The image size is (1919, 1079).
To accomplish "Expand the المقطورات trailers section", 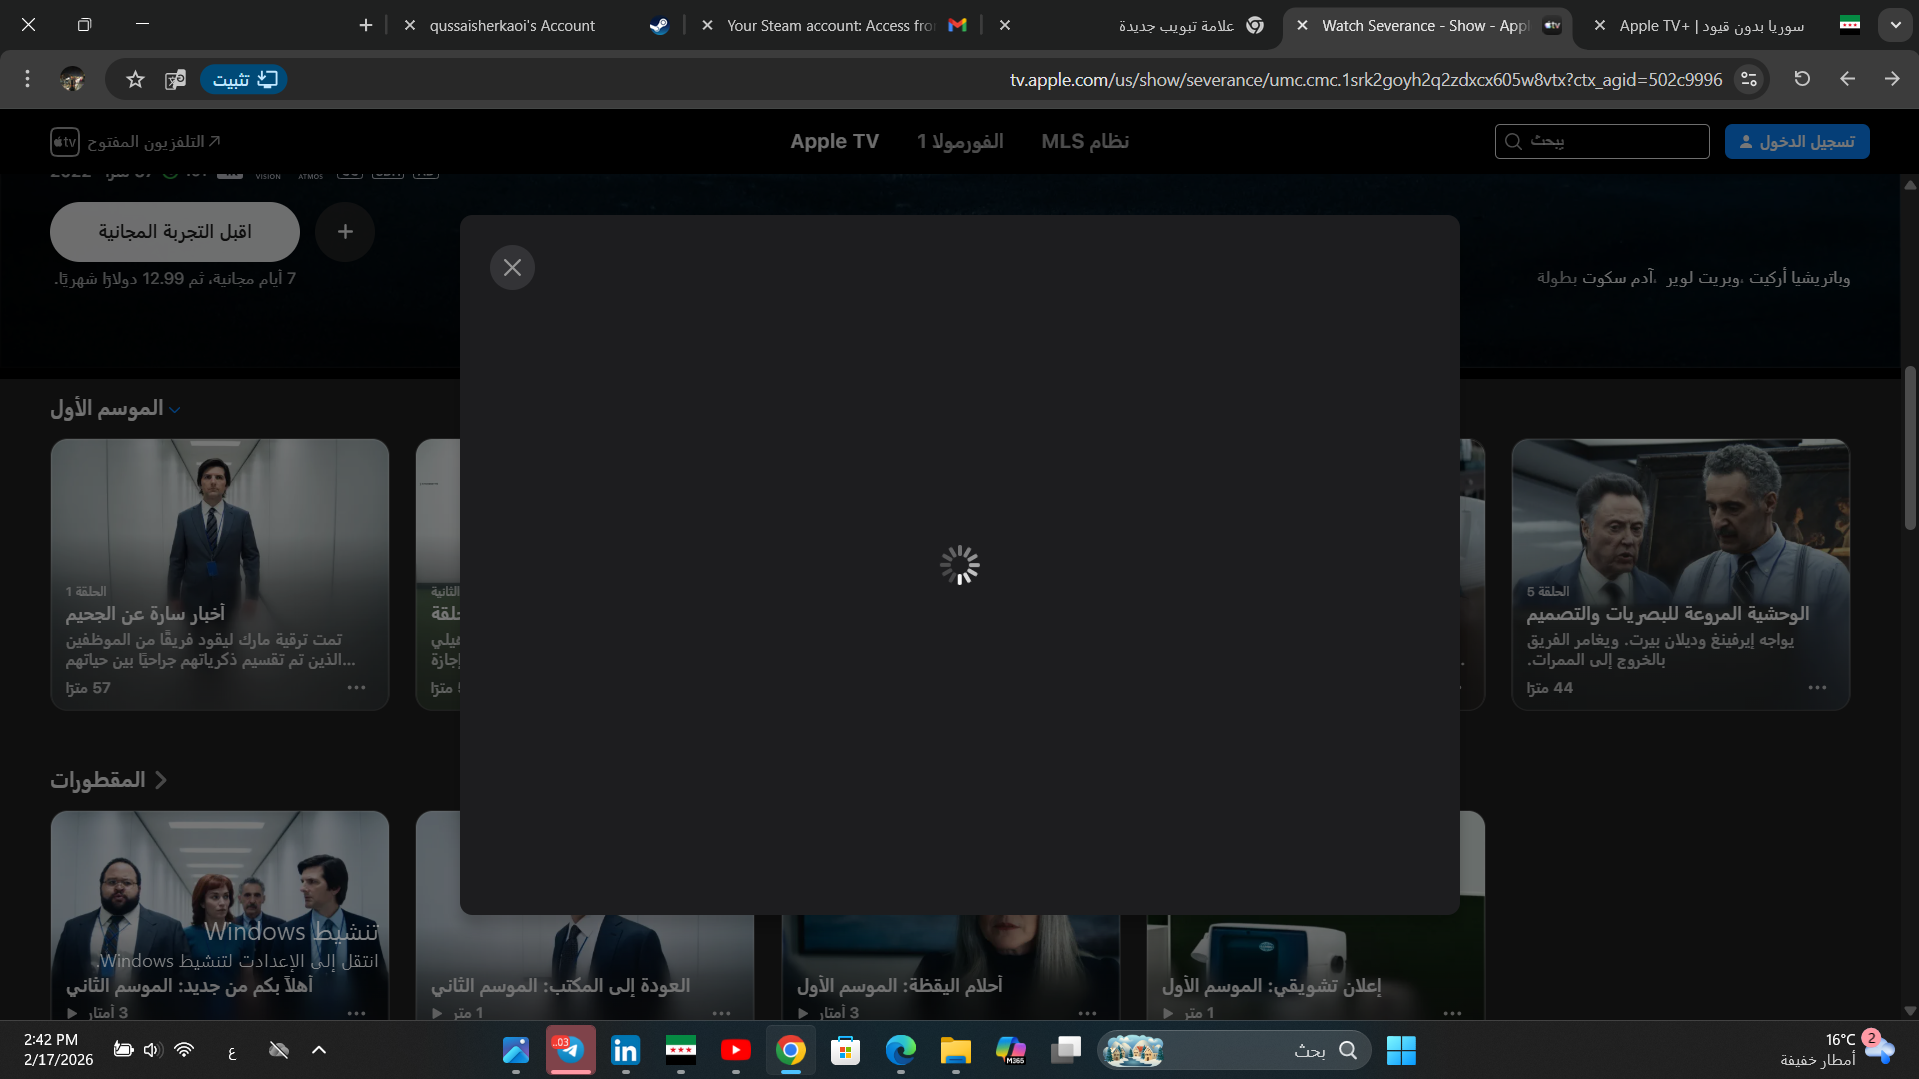I will pyautogui.click(x=108, y=780).
